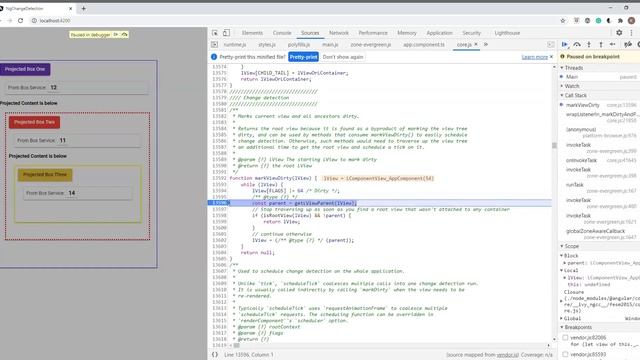The height and width of the screenshot is (360, 640).
Task: Open the browser extensions puzzle icon
Action: (x=620, y=20)
